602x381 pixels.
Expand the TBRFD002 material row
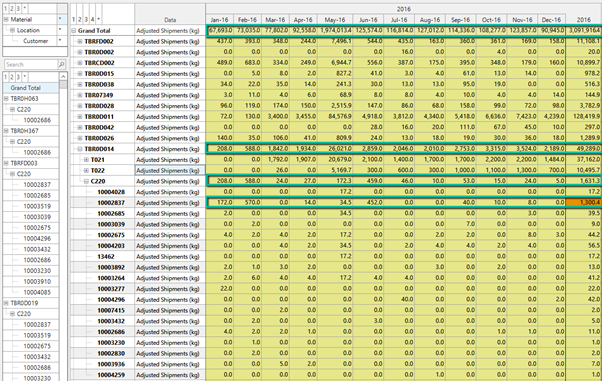tap(80, 41)
